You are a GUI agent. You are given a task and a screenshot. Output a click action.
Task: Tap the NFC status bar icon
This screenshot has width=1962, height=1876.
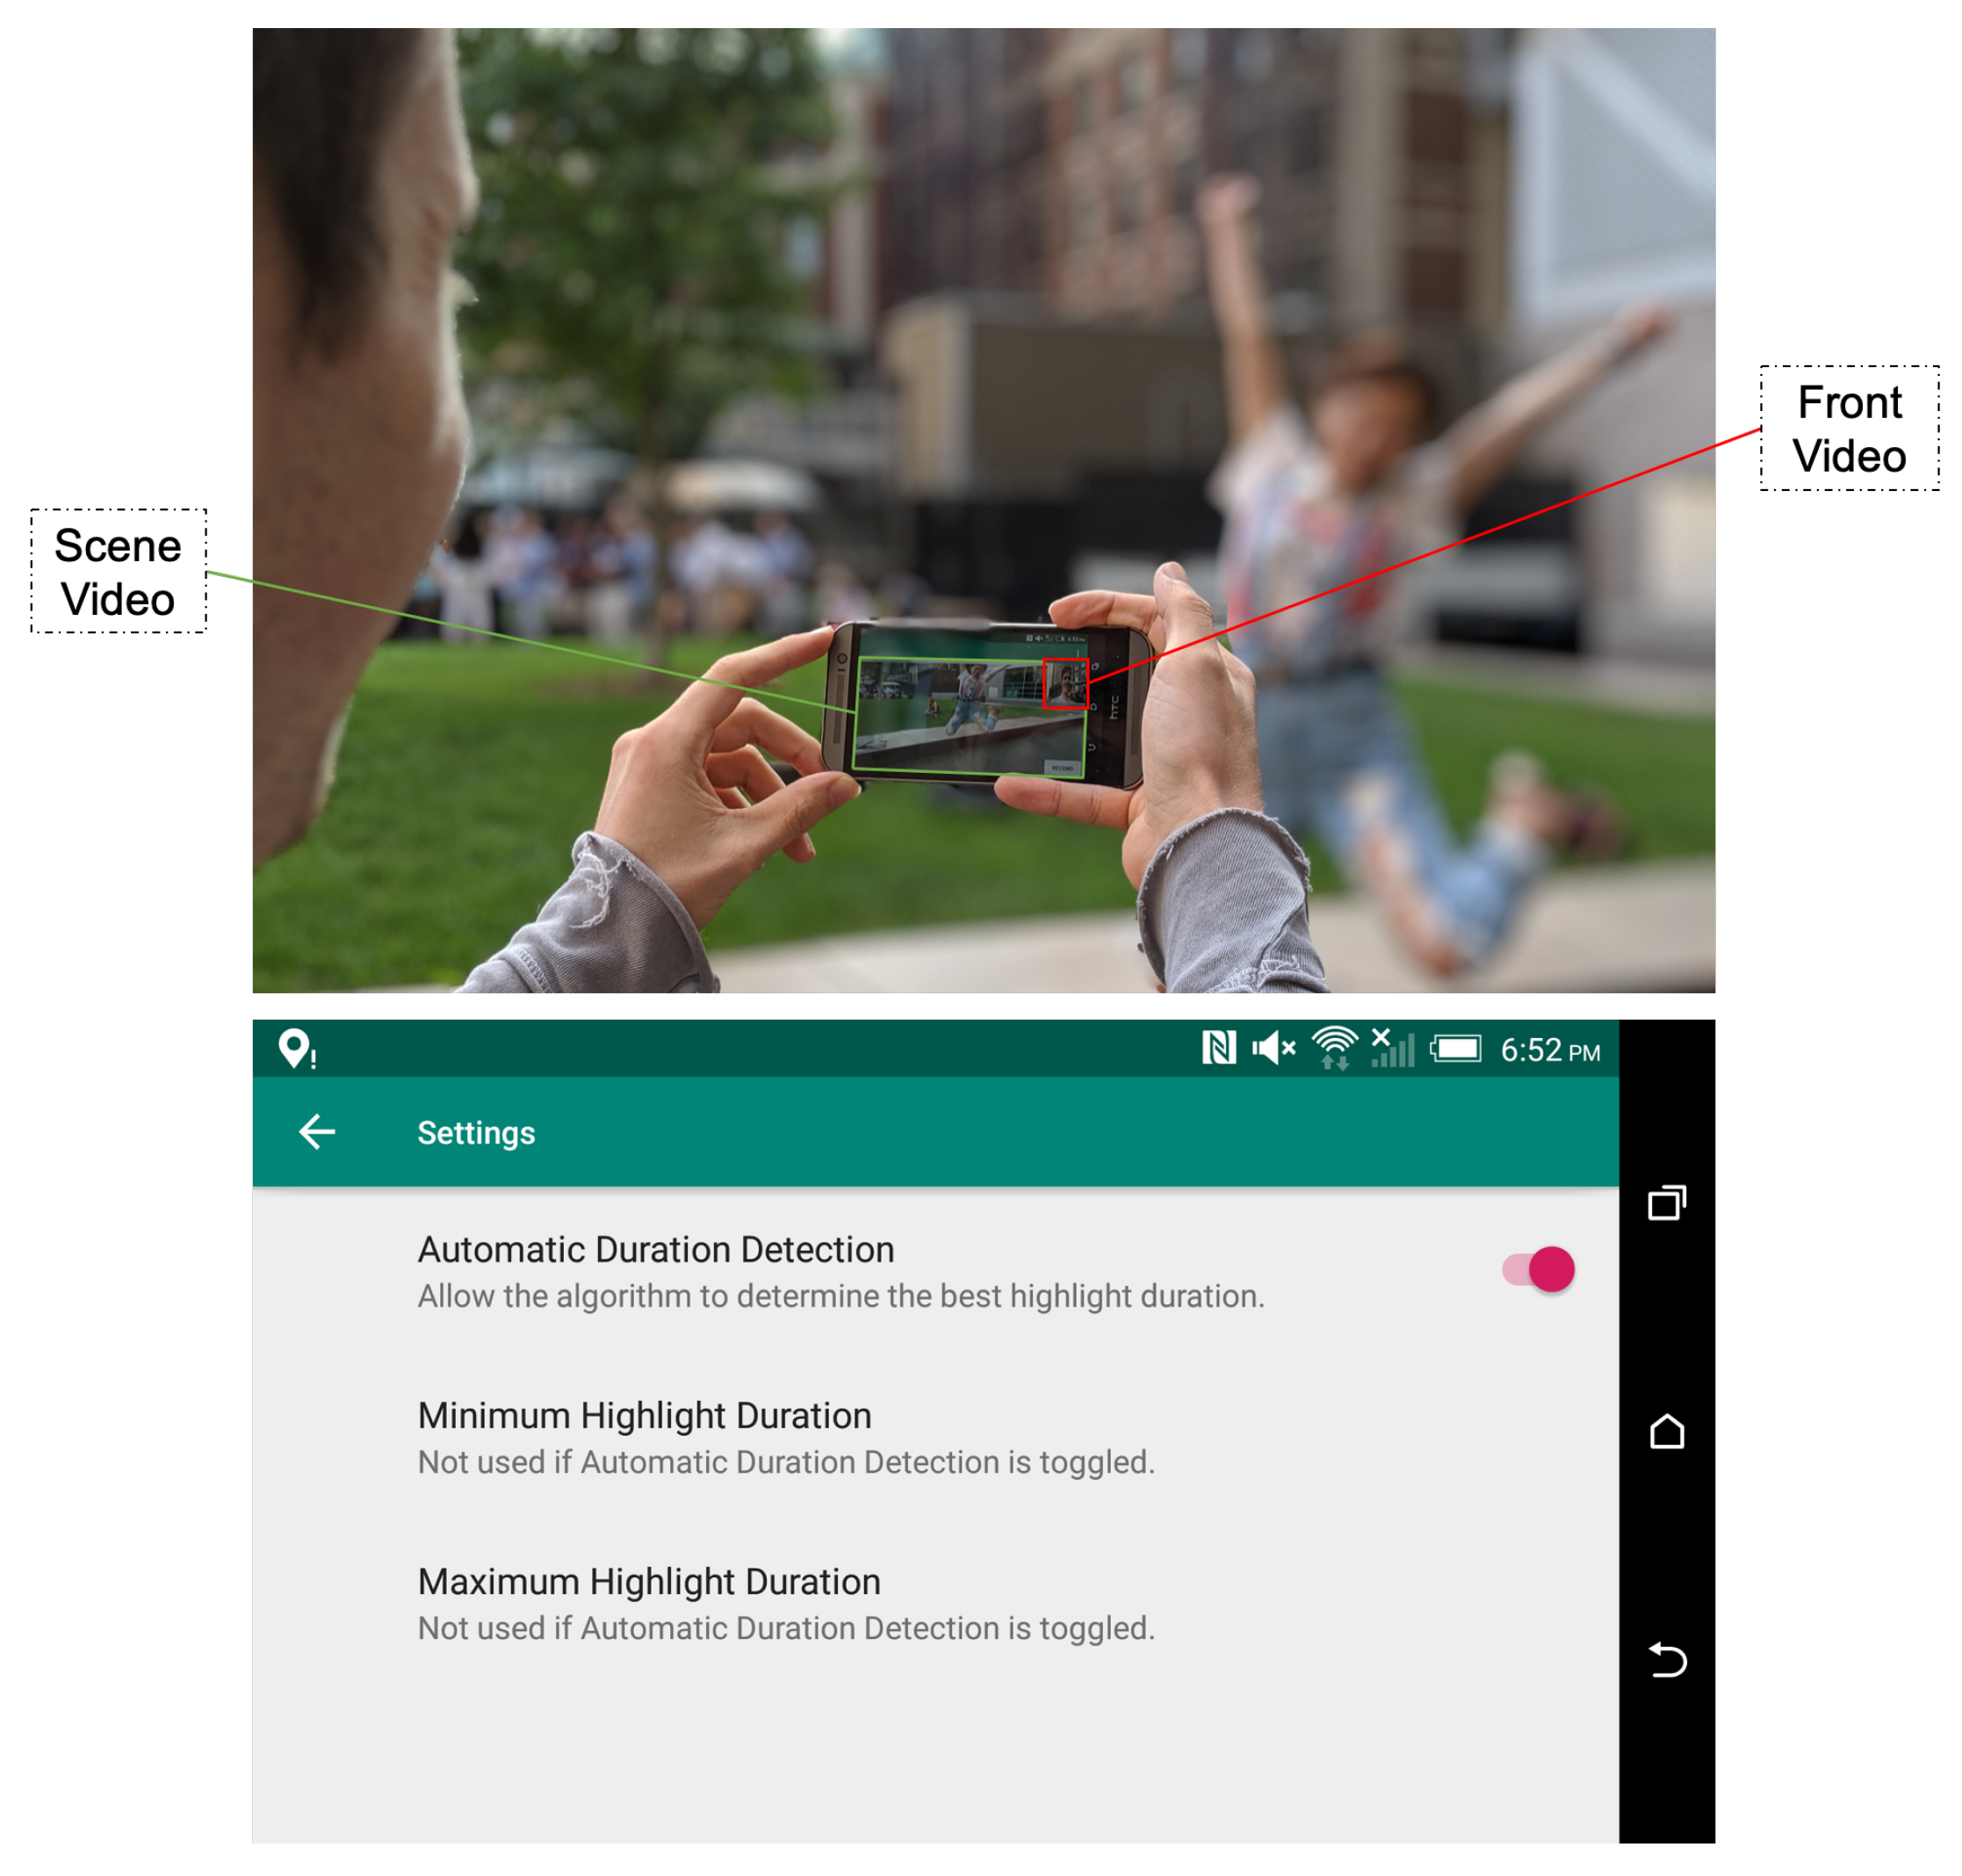(x=1218, y=1048)
